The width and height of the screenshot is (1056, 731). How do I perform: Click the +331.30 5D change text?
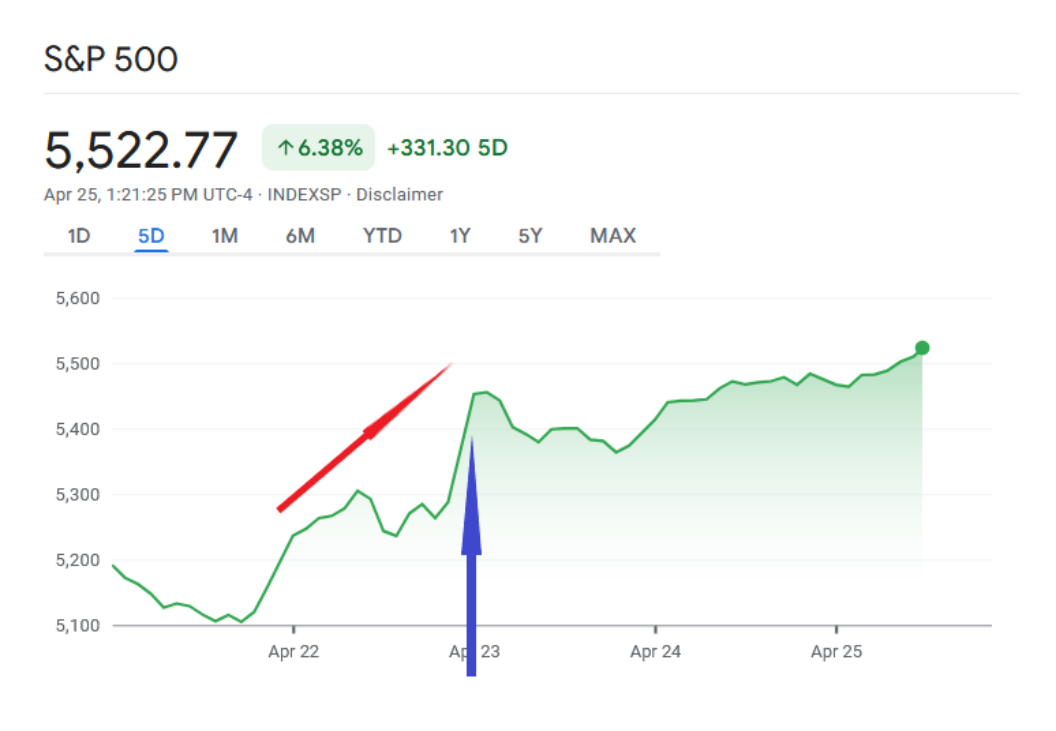[447, 148]
